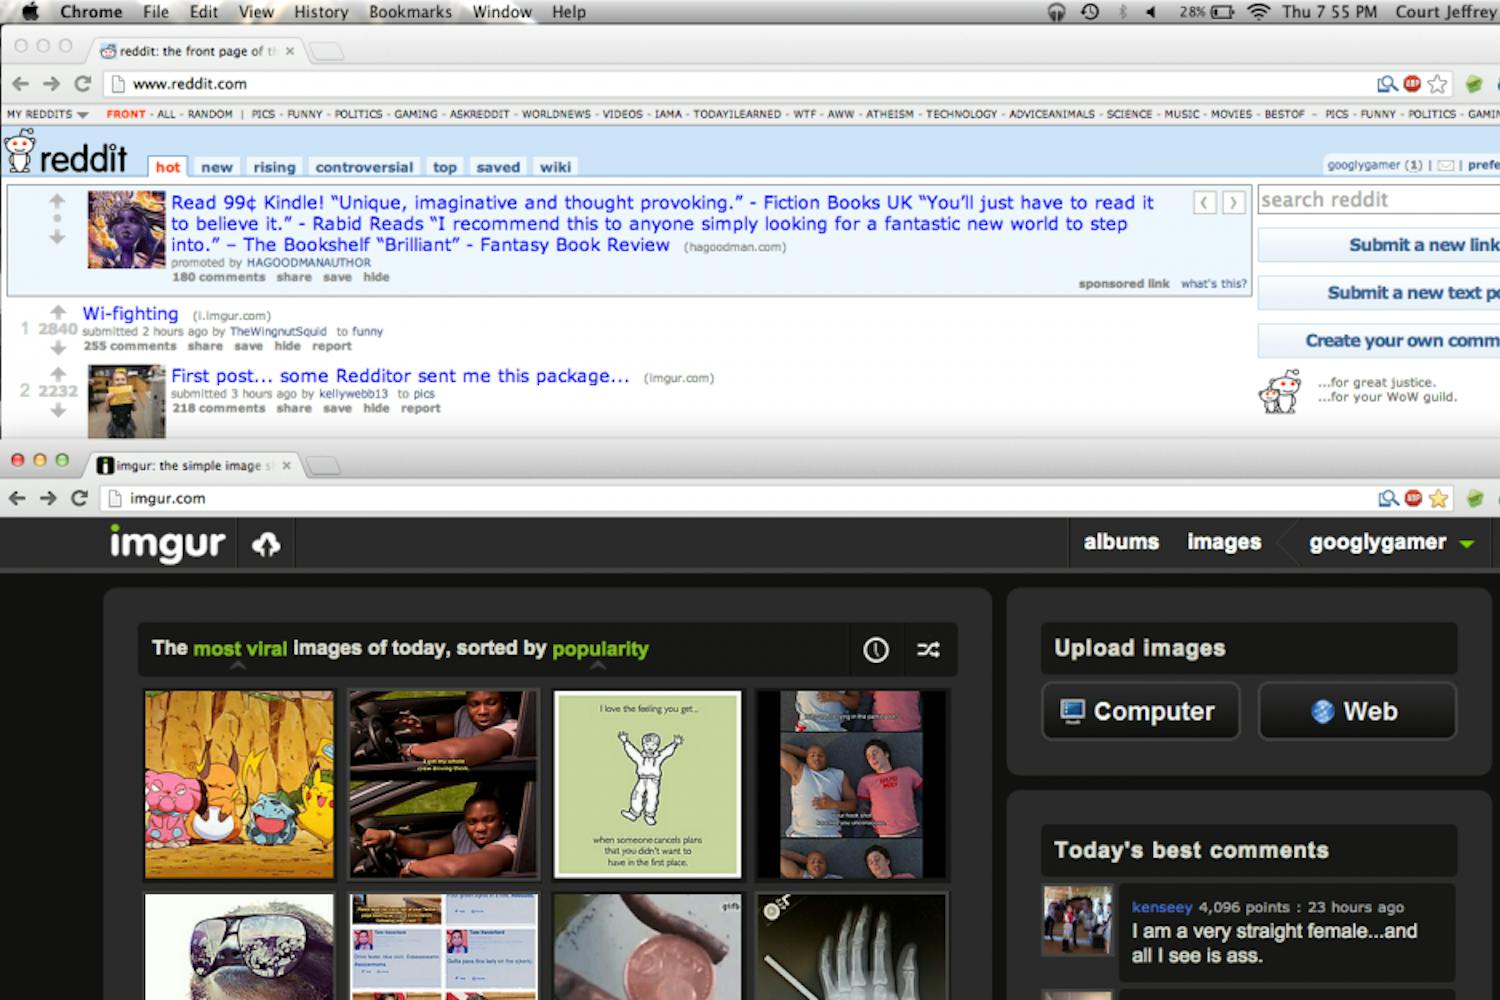Screen dimensions: 1500x1000
Task: Save the "First post" submission
Action: [338, 408]
